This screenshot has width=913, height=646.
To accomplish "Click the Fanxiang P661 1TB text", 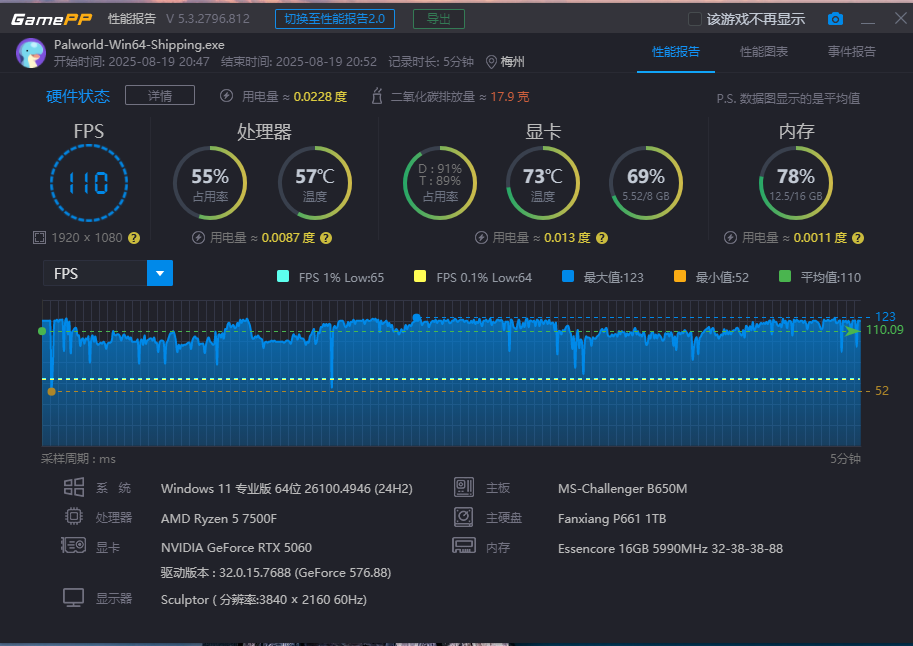I will [x=612, y=518].
